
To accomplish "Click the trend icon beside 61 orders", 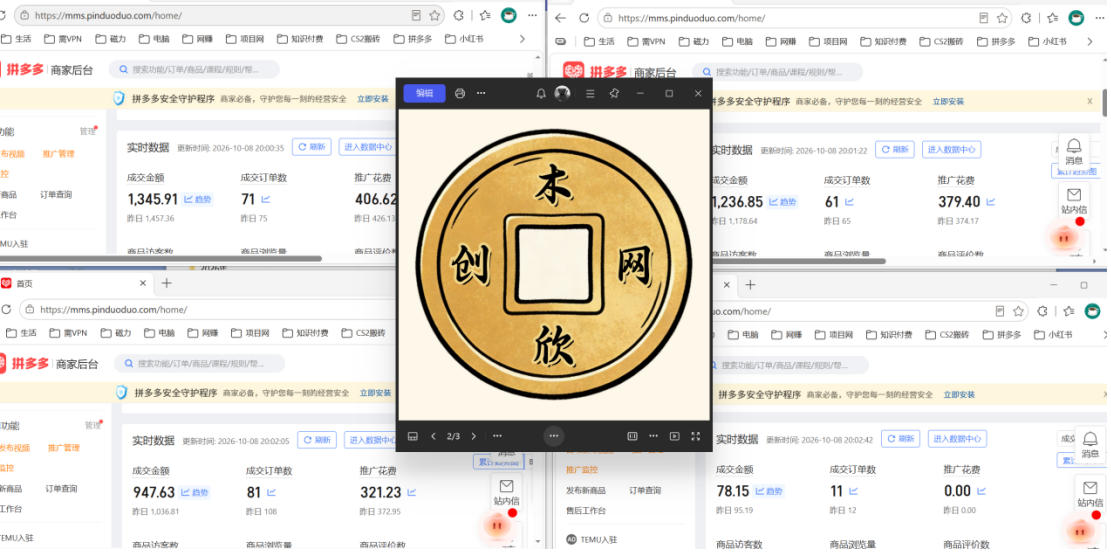I will pos(849,202).
